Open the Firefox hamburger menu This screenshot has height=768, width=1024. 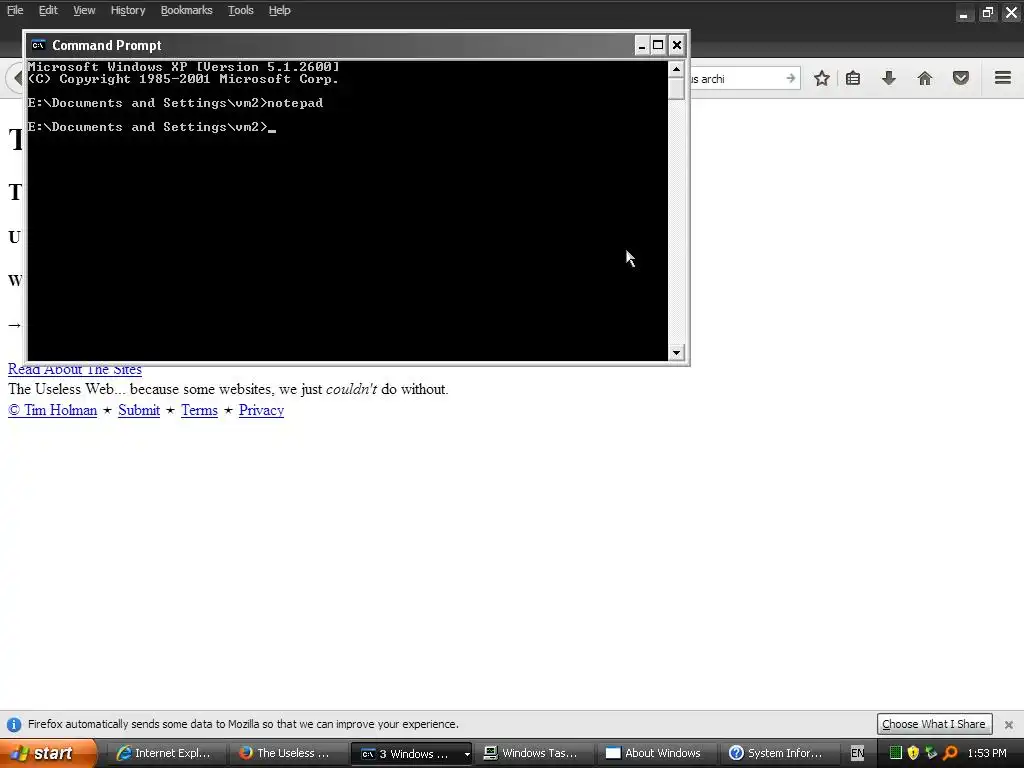(x=1003, y=78)
